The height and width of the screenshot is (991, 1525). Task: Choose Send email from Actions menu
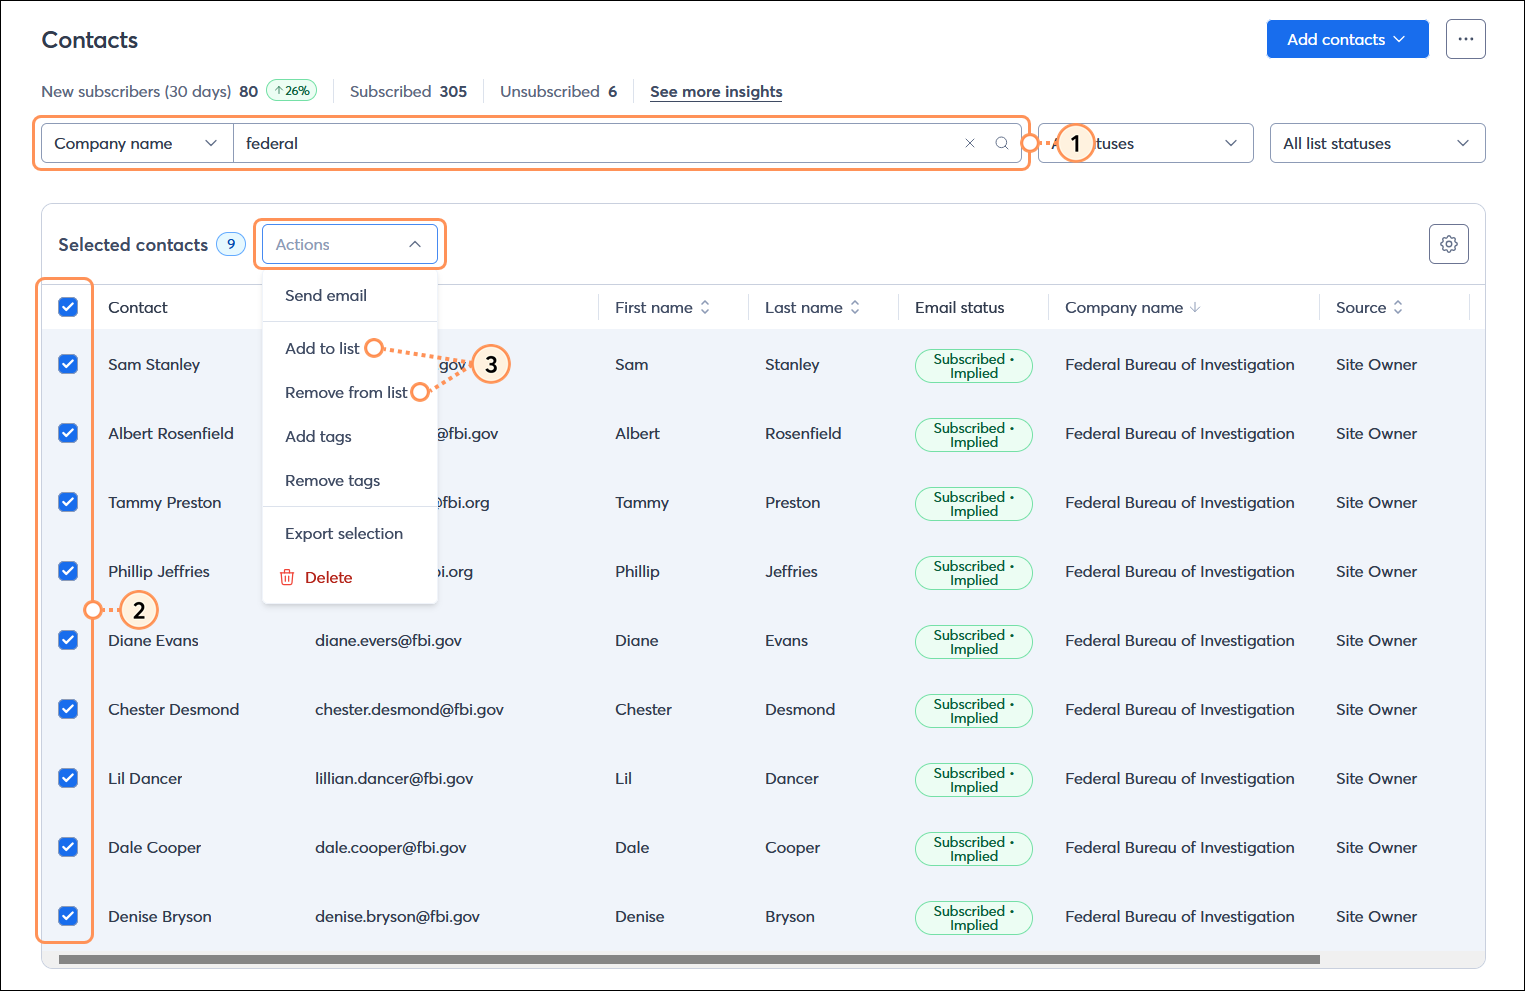tap(326, 295)
